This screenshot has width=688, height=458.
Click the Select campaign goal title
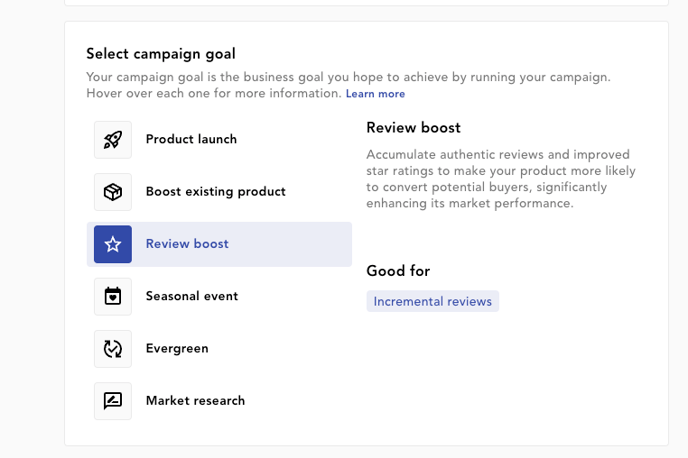click(161, 54)
